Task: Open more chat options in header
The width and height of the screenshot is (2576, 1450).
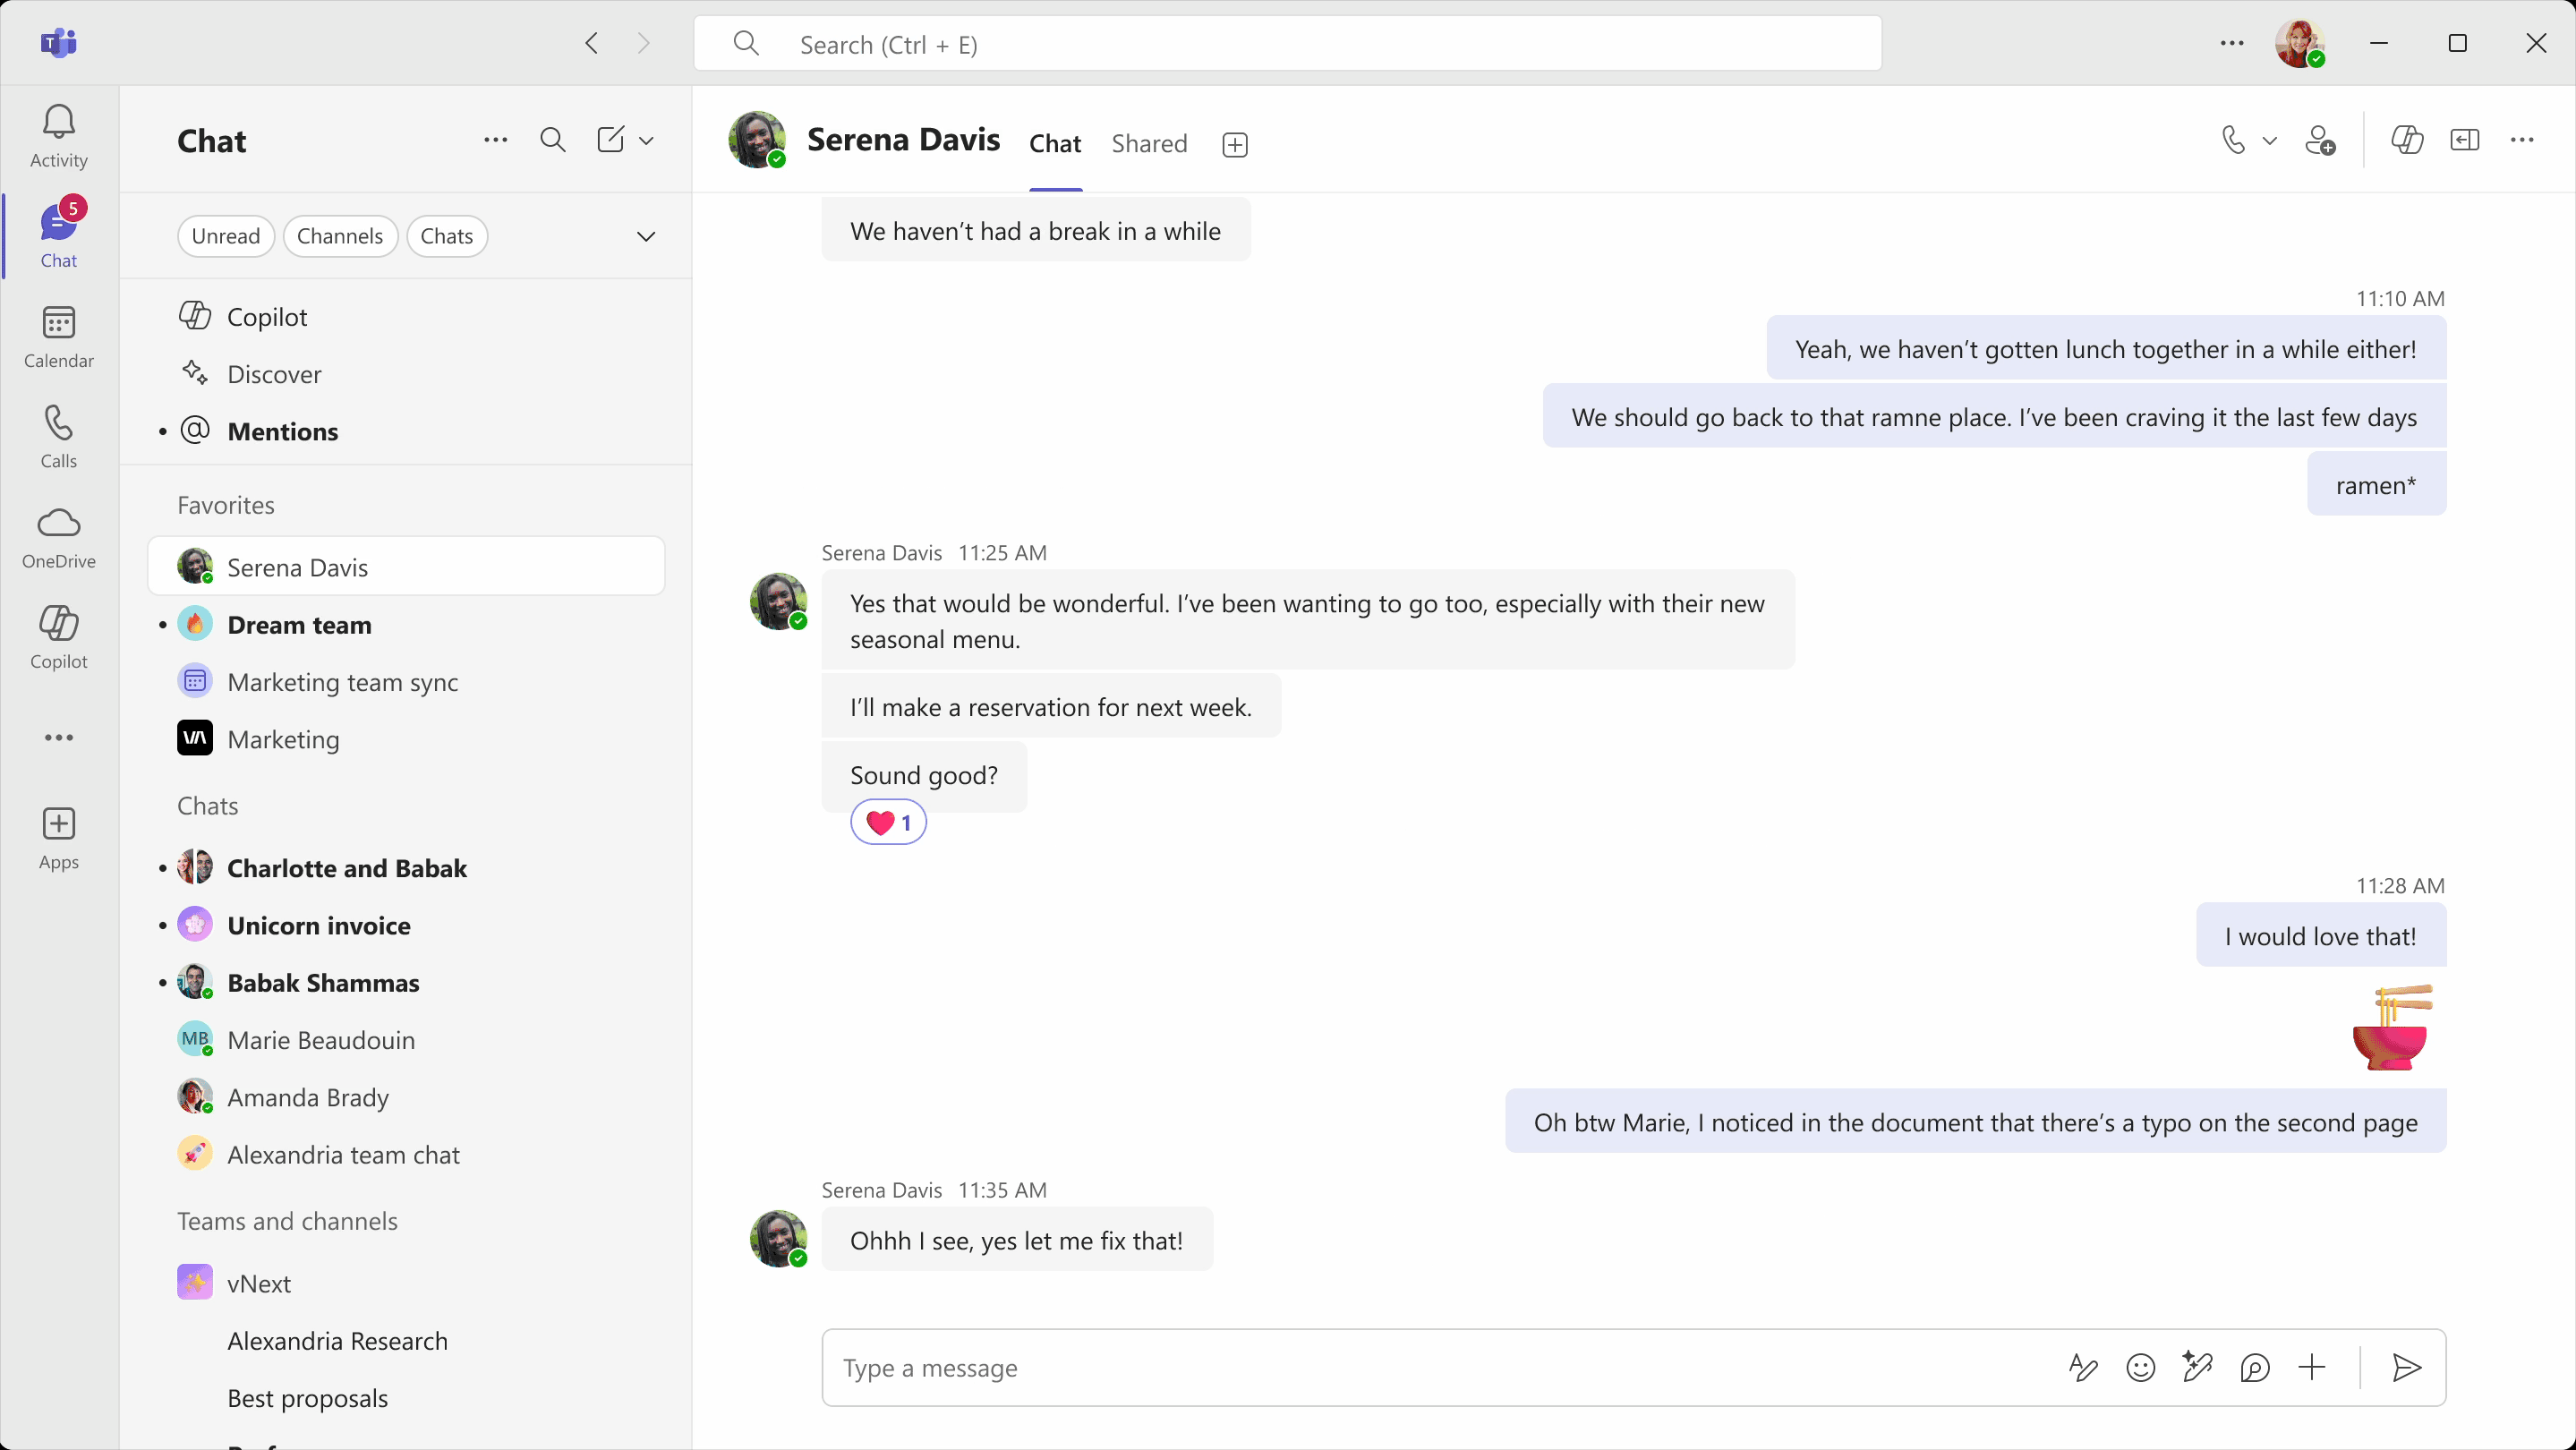Action: click(x=2522, y=140)
